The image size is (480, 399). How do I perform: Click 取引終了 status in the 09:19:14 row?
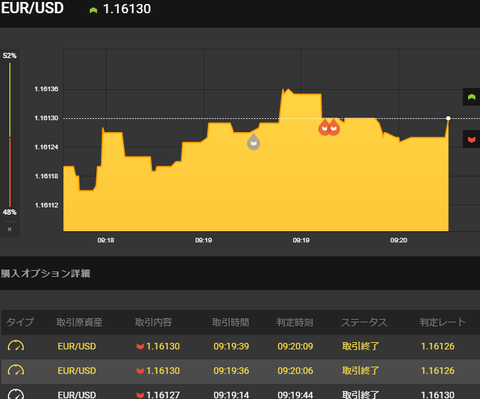tap(361, 395)
